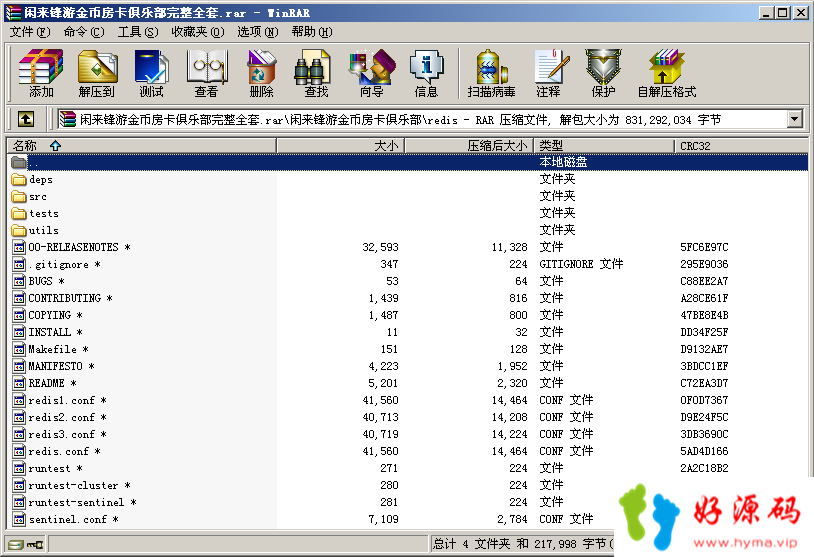Click the SFX (自解压格式) toolbar icon
814x557 pixels.
point(667,73)
